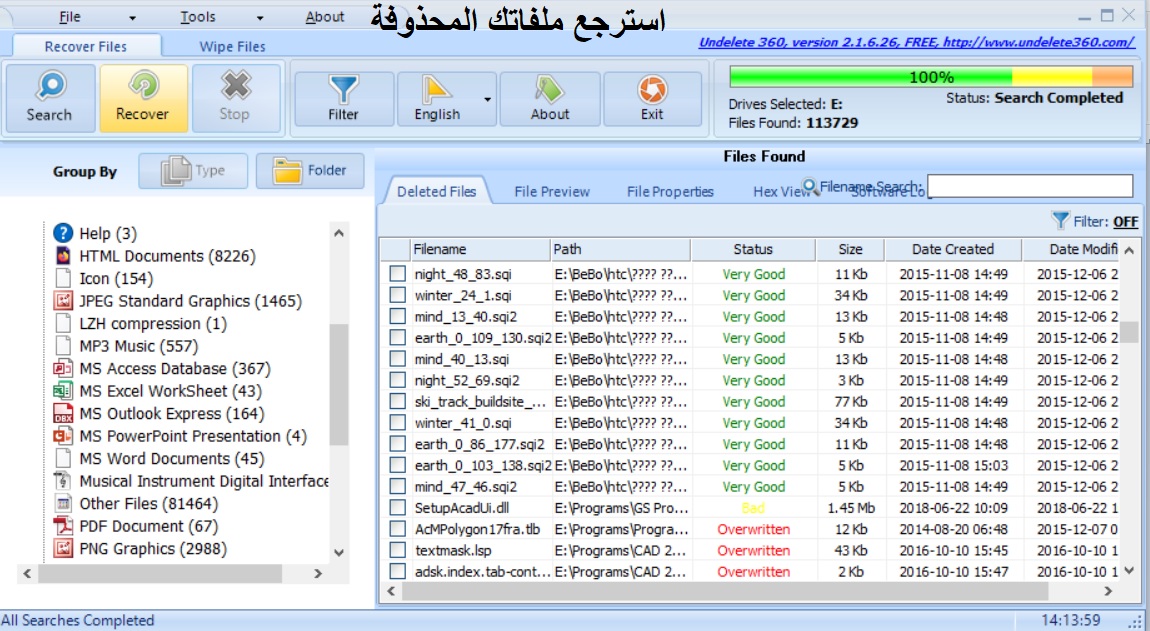Expand the Tools menu arrow
The height and width of the screenshot is (631, 1150).
coord(260,18)
